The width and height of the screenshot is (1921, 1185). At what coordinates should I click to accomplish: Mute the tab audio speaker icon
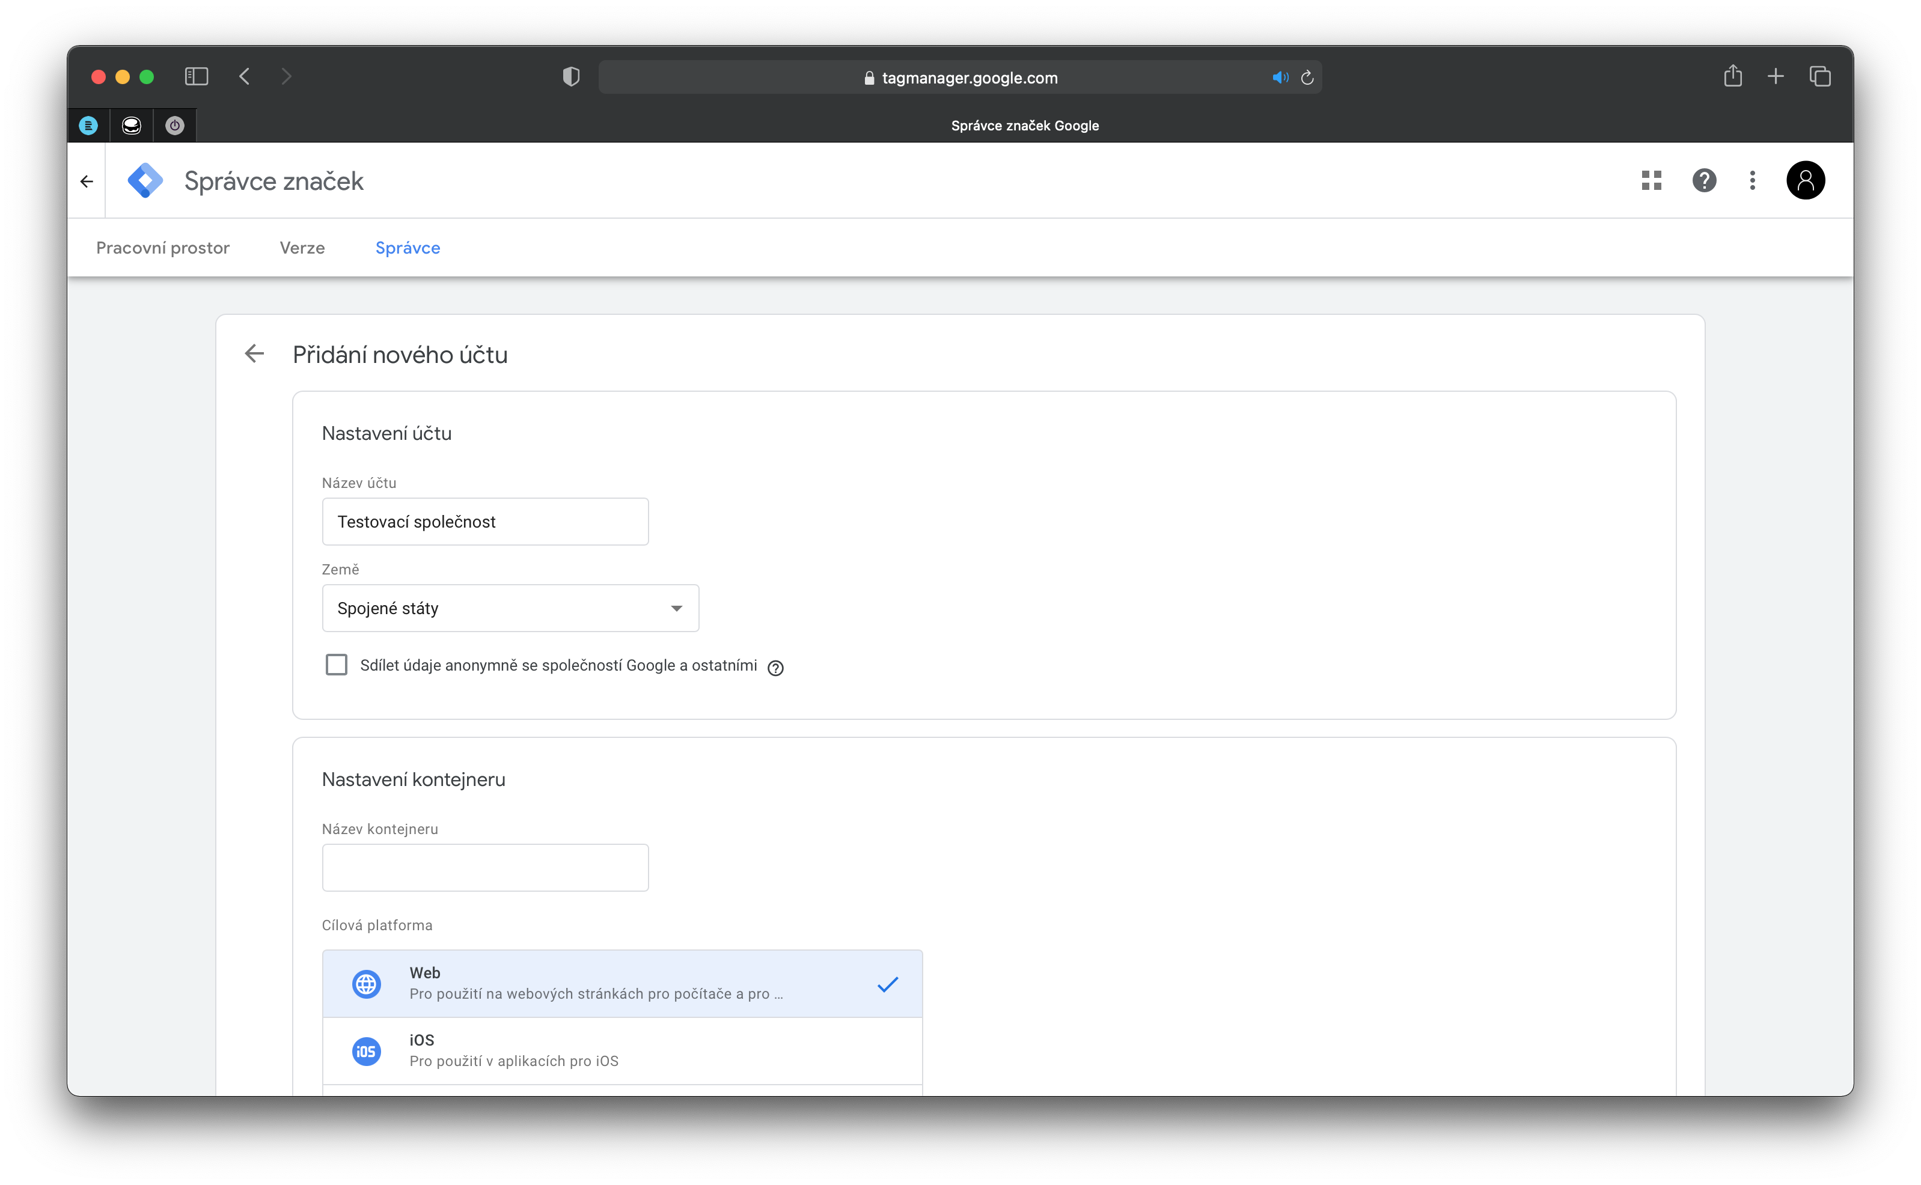click(1280, 77)
